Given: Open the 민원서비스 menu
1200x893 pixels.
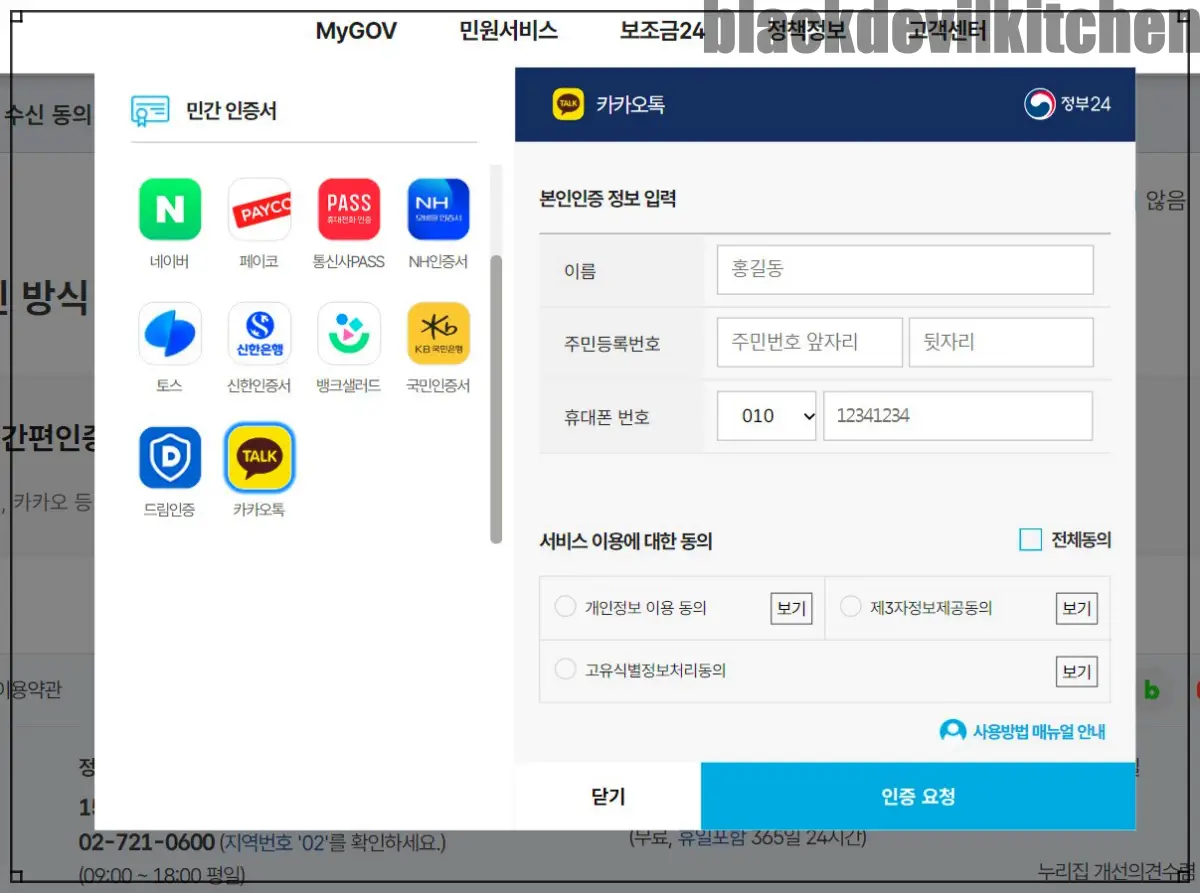Looking at the screenshot, I should pyautogui.click(x=508, y=31).
